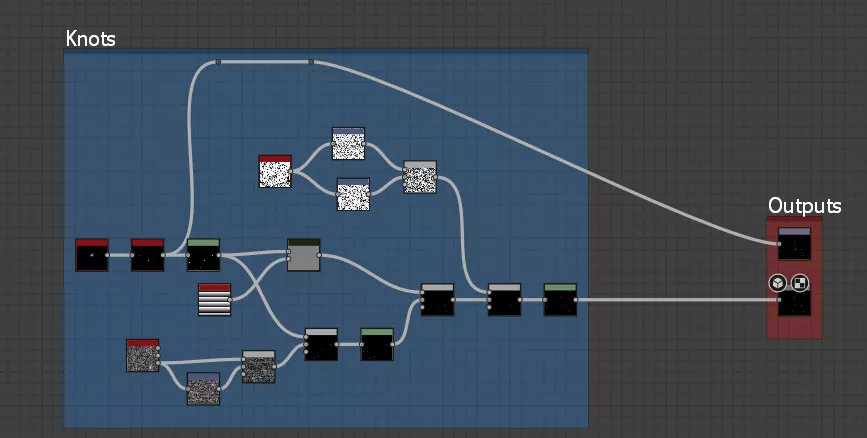Select the solid gray node with dark green header
Viewport: 867px width, 438px height.
pos(303,255)
